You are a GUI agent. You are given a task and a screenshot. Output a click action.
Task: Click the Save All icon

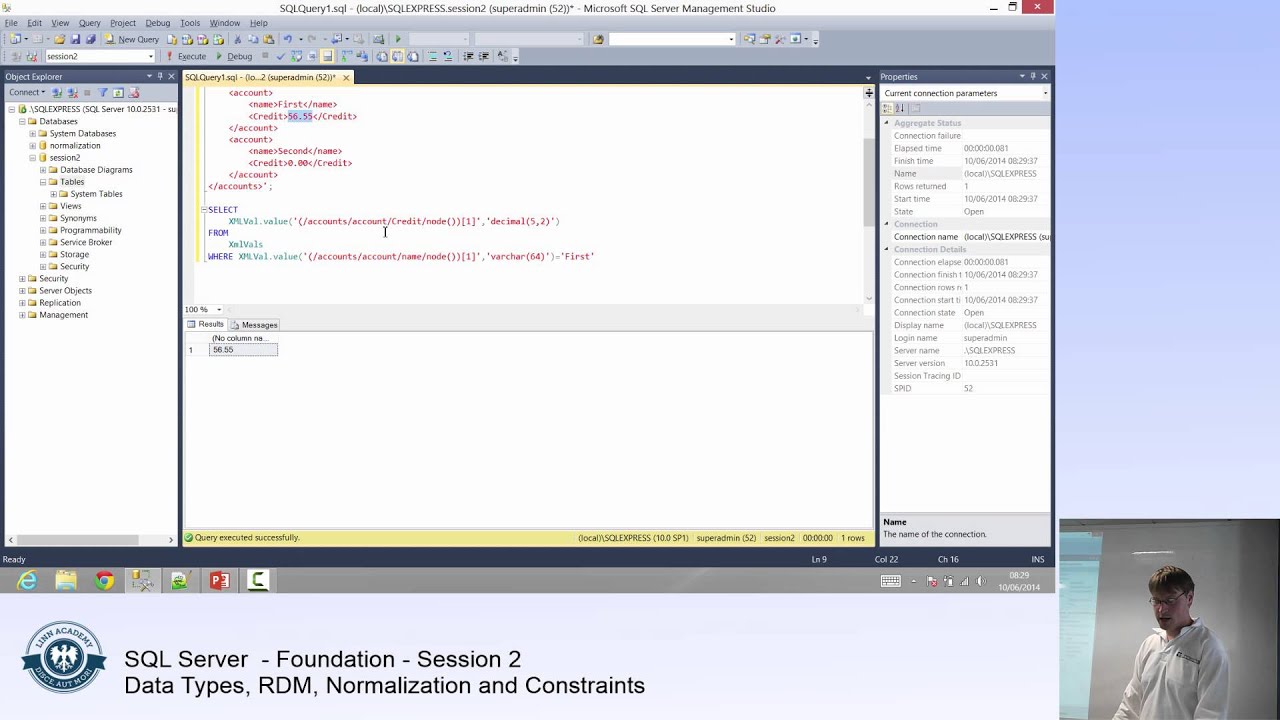91,39
